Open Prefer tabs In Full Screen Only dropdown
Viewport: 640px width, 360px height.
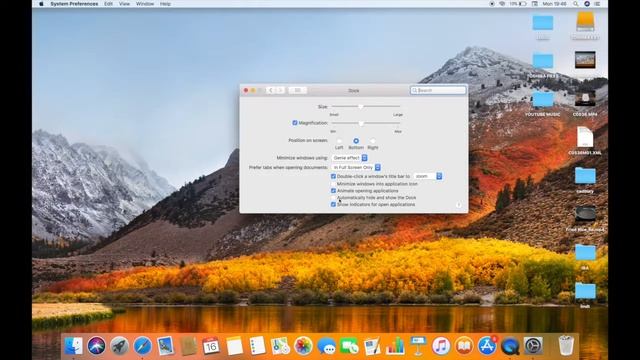pos(356,167)
